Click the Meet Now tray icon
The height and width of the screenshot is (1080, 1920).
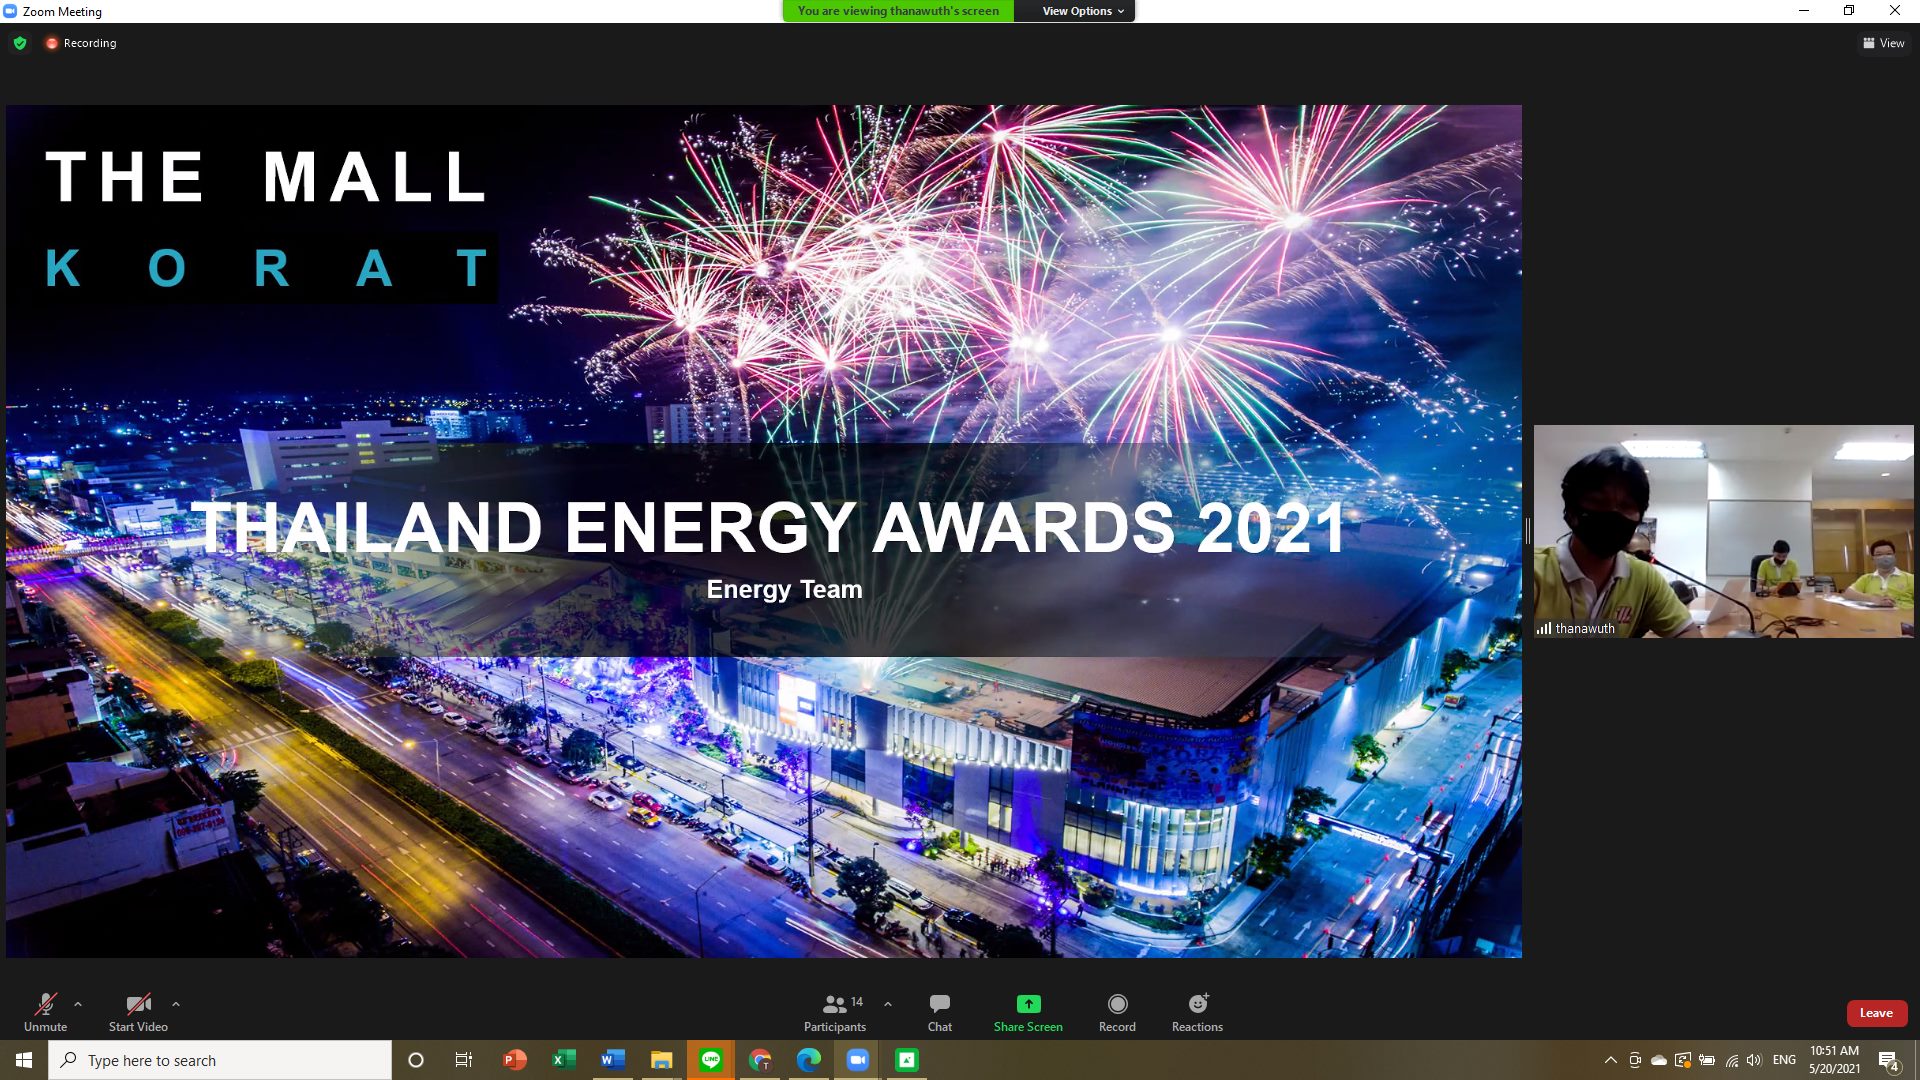1635,1060
